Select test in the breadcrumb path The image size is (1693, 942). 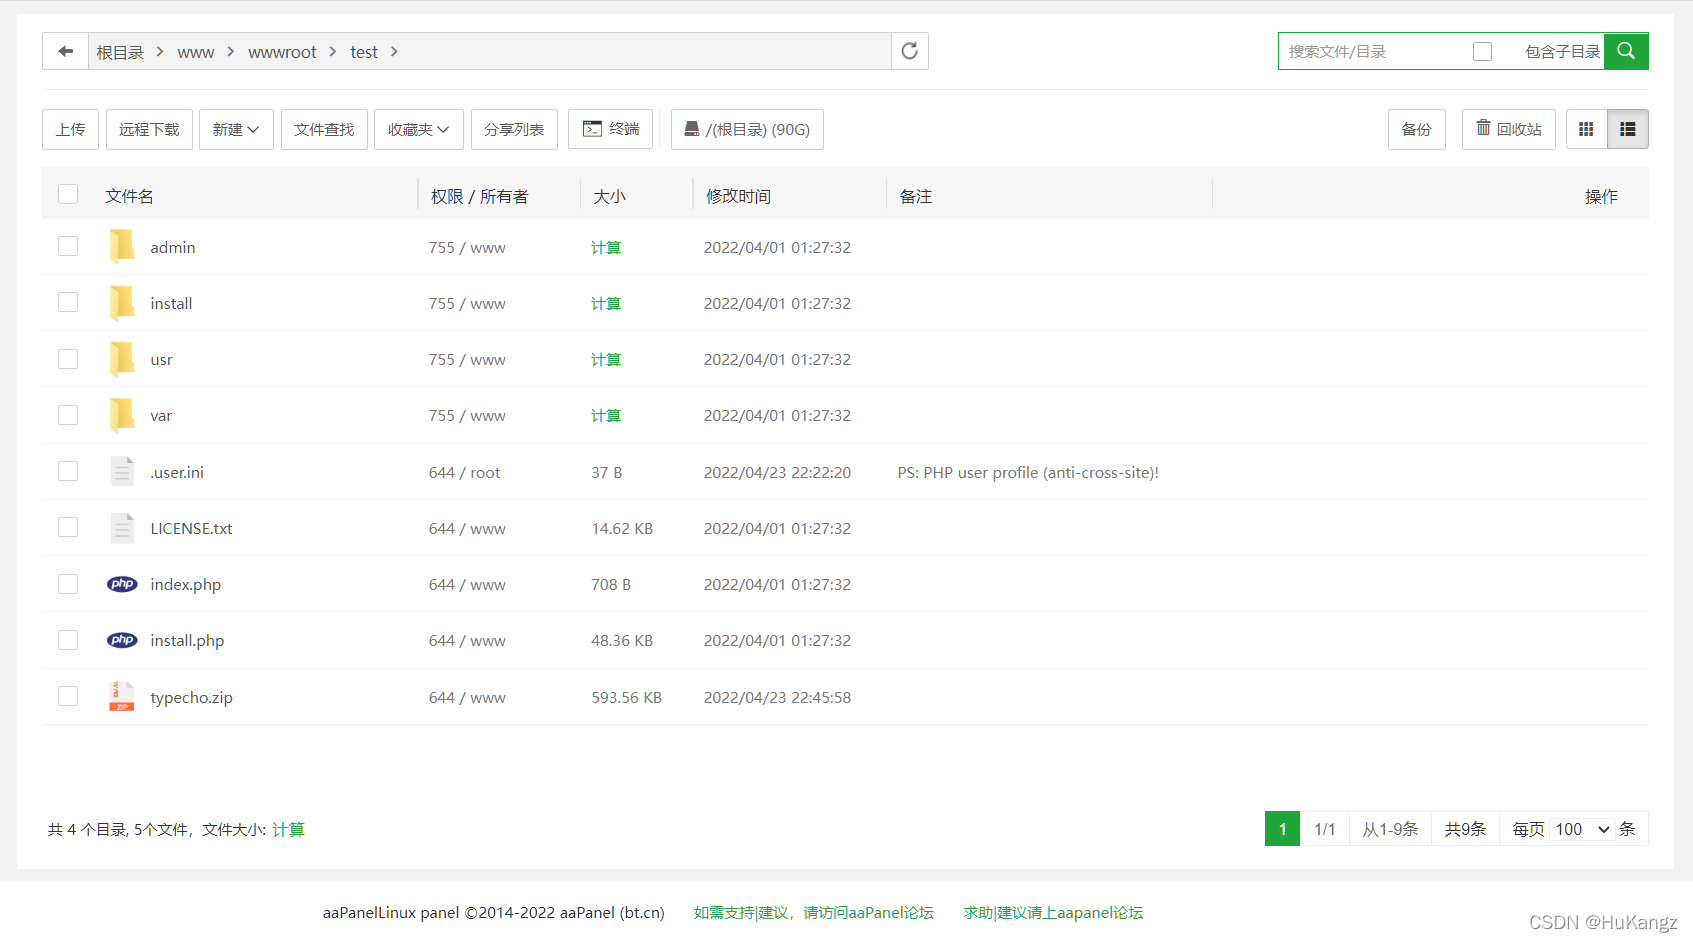click(x=364, y=52)
